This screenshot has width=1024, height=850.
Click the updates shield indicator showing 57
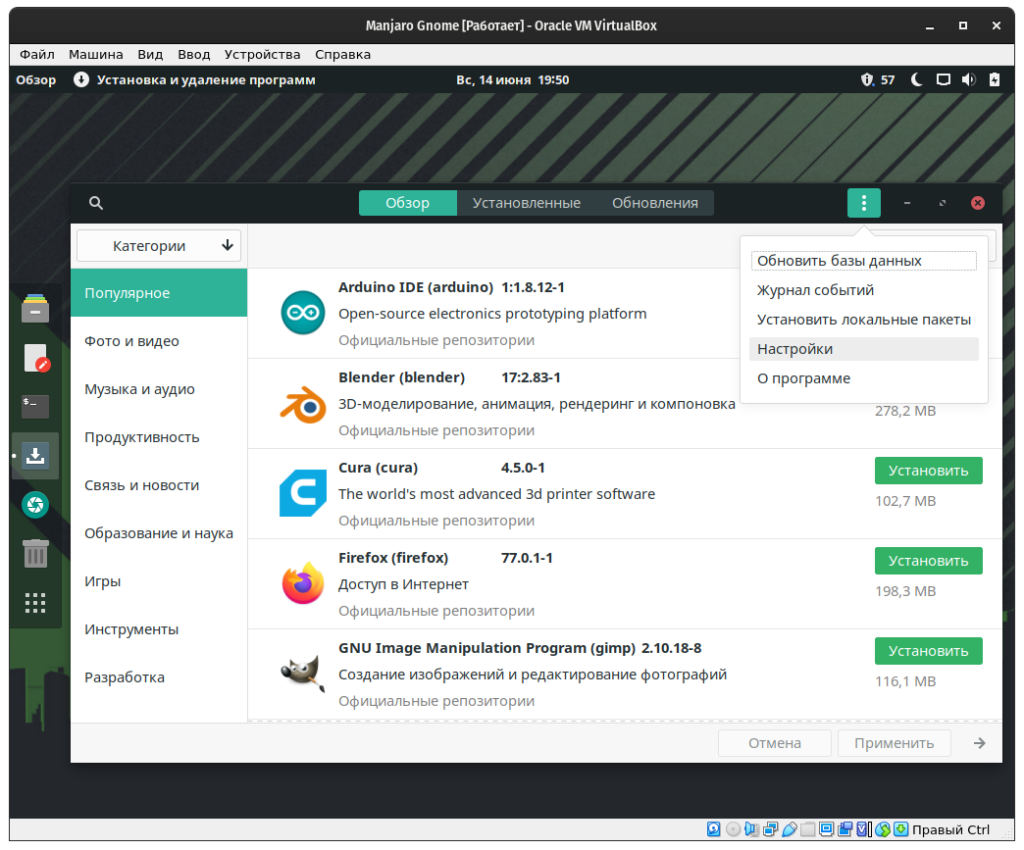click(x=877, y=80)
